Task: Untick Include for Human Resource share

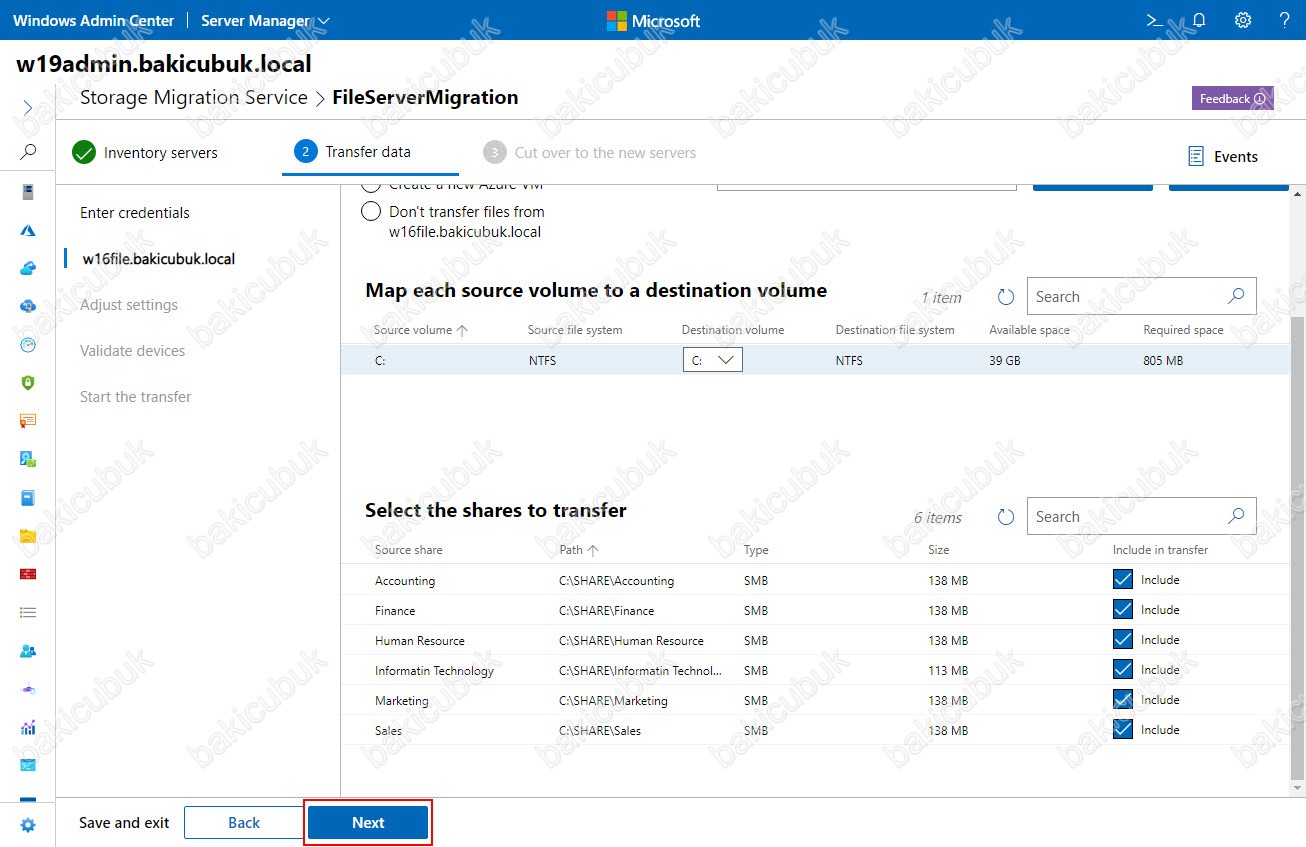Action: click(x=1123, y=639)
